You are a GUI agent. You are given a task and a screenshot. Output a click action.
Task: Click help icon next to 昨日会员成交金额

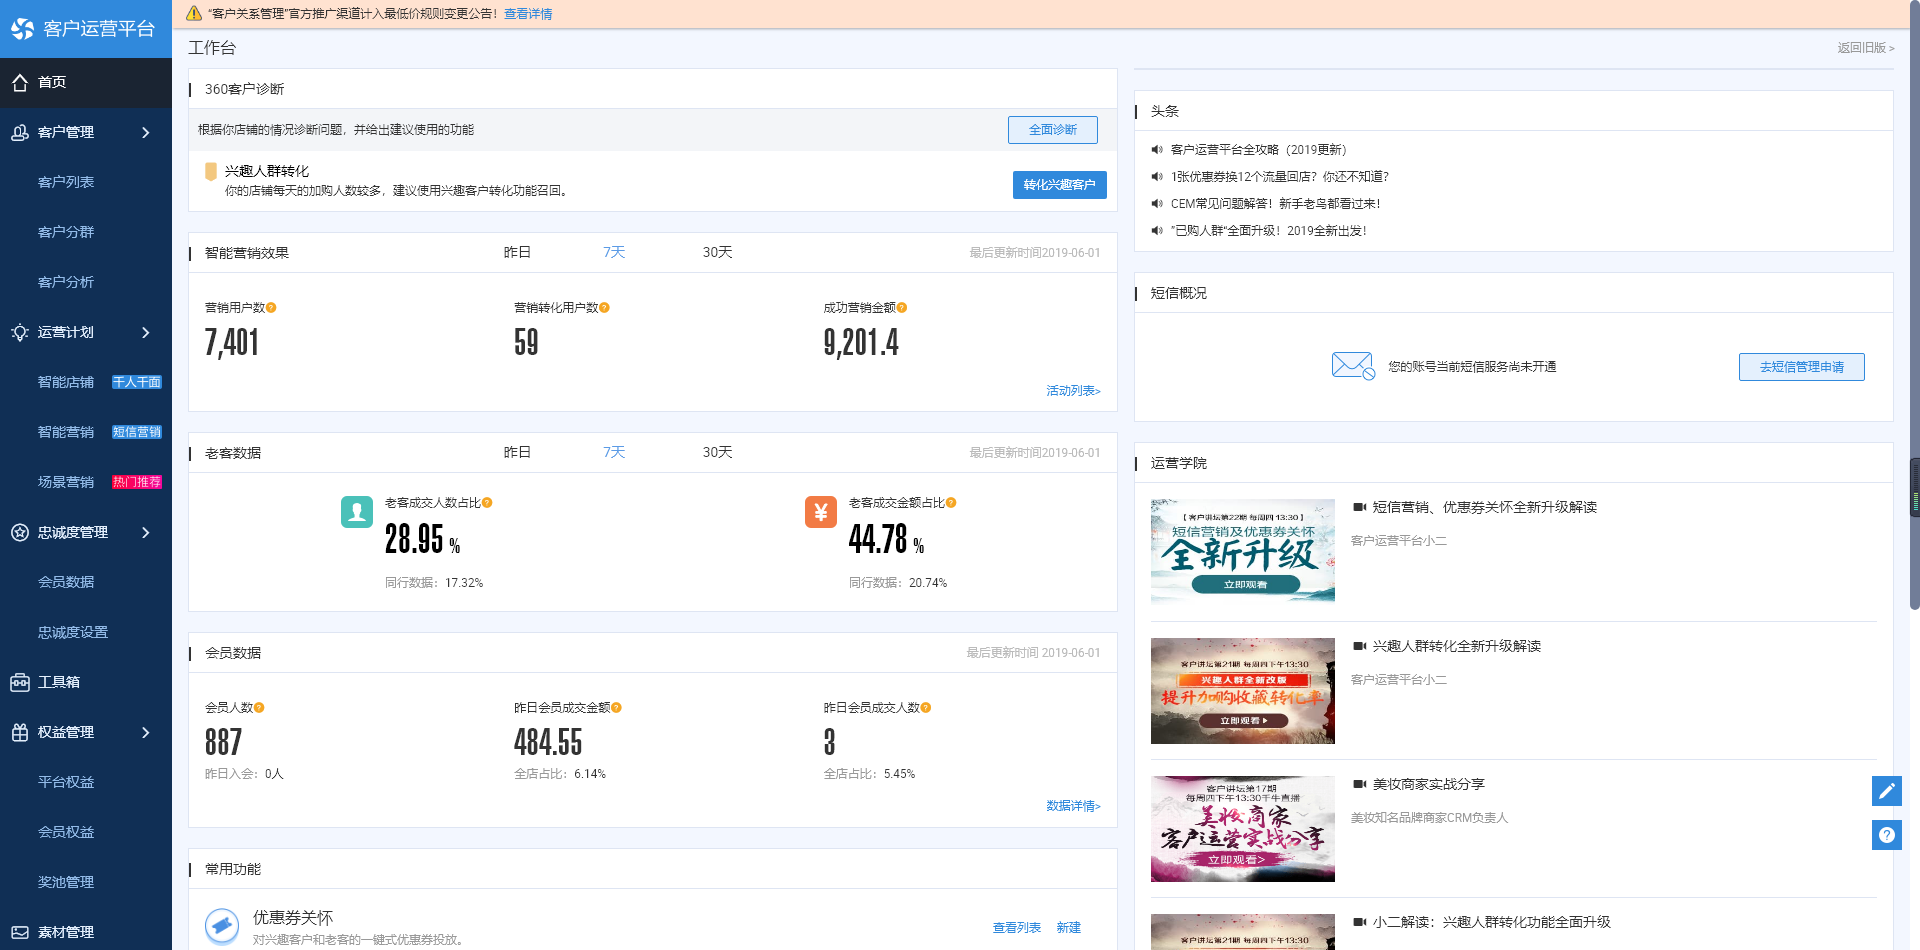pos(616,708)
